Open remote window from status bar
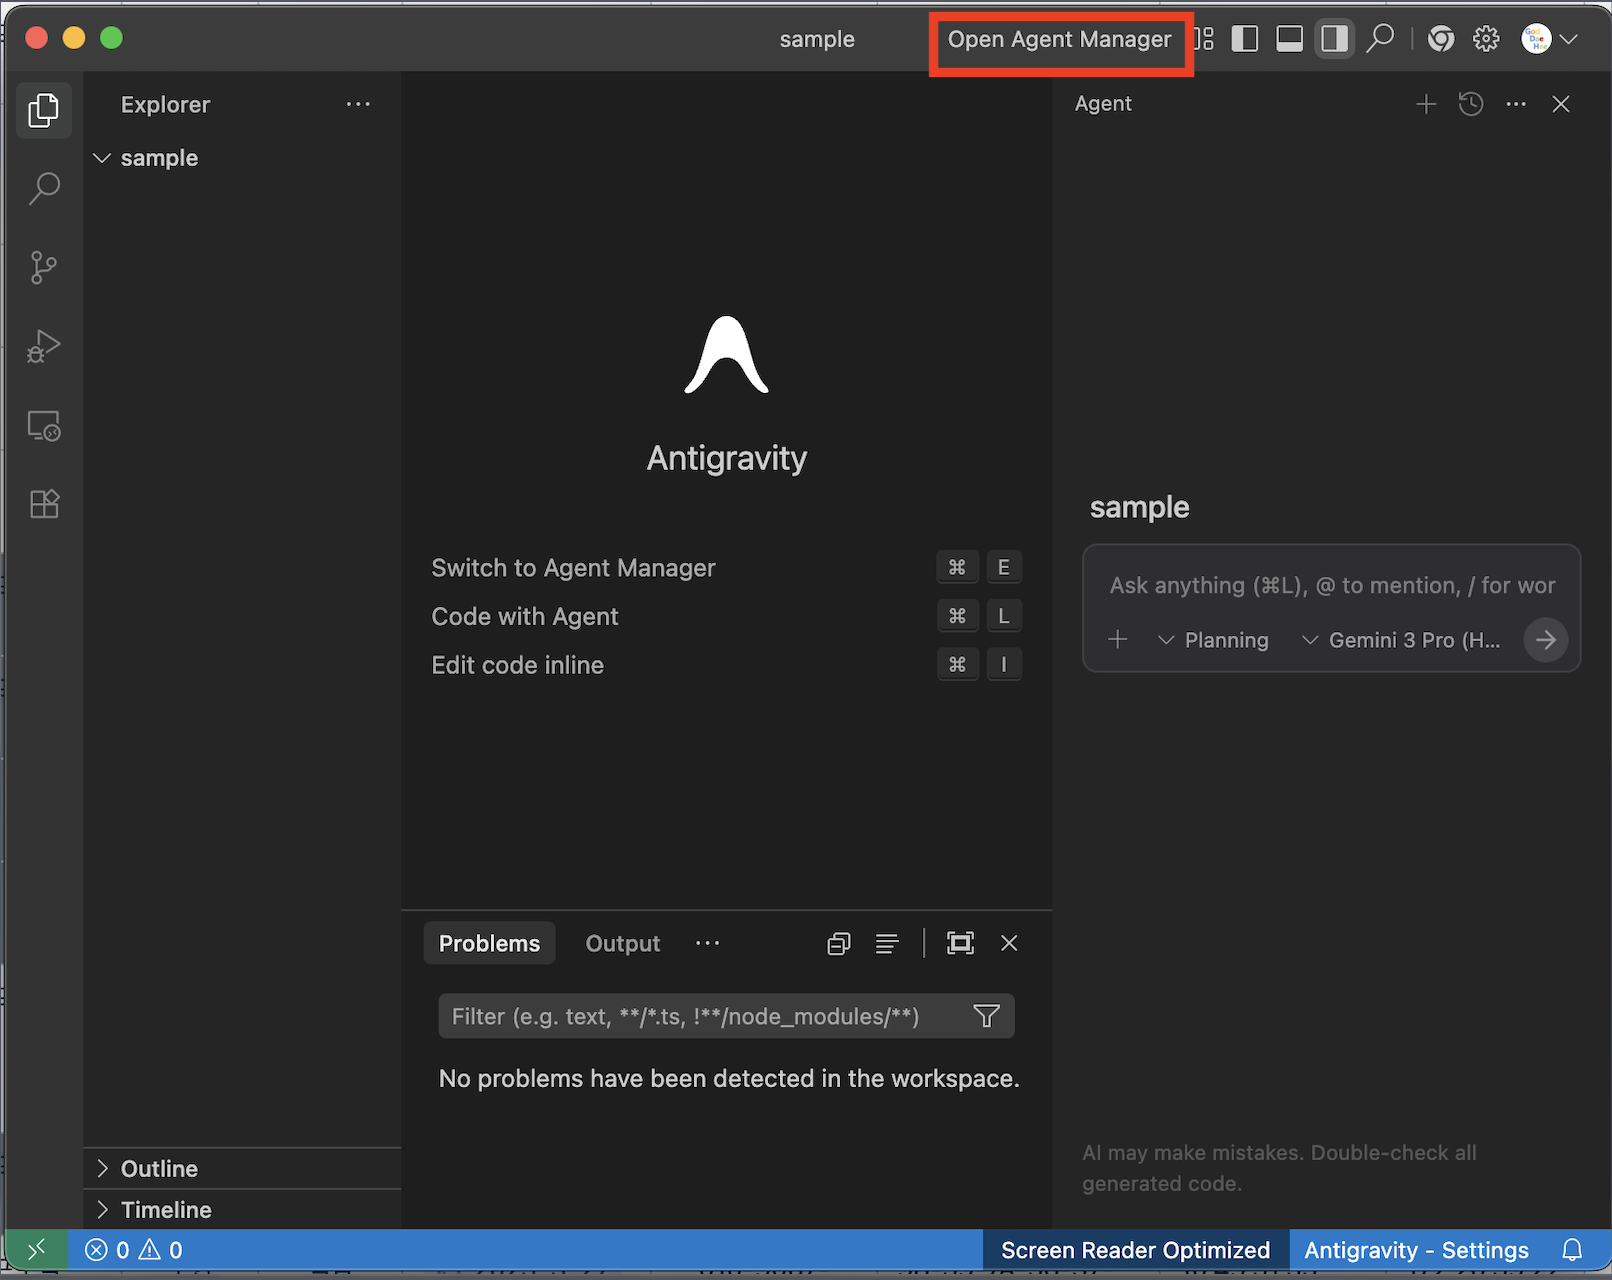This screenshot has width=1612, height=1280. tap(37, 1249)
